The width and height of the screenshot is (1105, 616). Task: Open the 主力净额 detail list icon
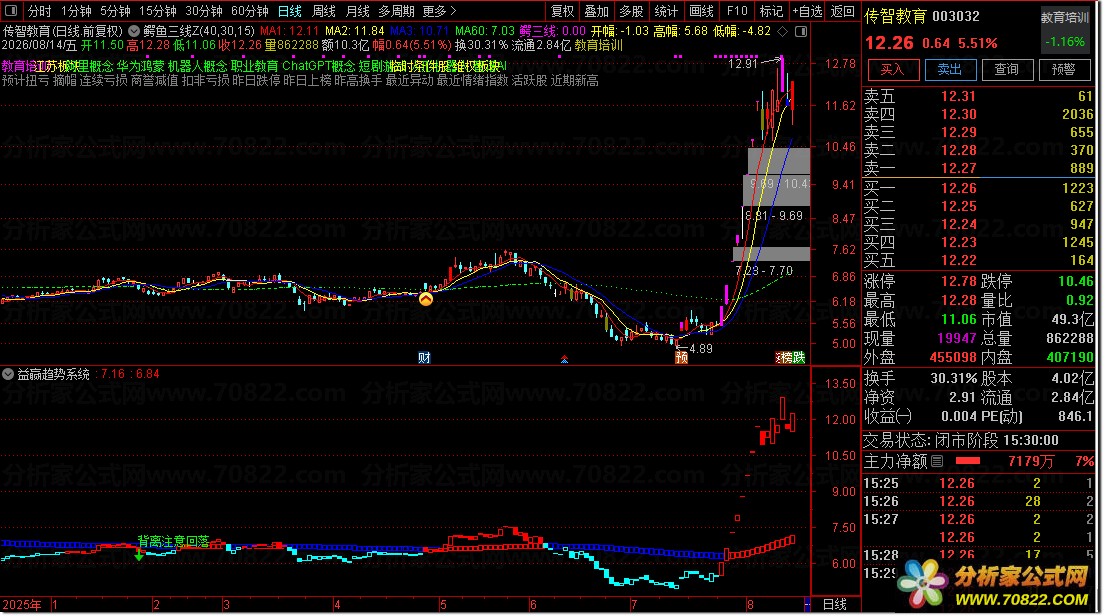[x=937, y=462]
